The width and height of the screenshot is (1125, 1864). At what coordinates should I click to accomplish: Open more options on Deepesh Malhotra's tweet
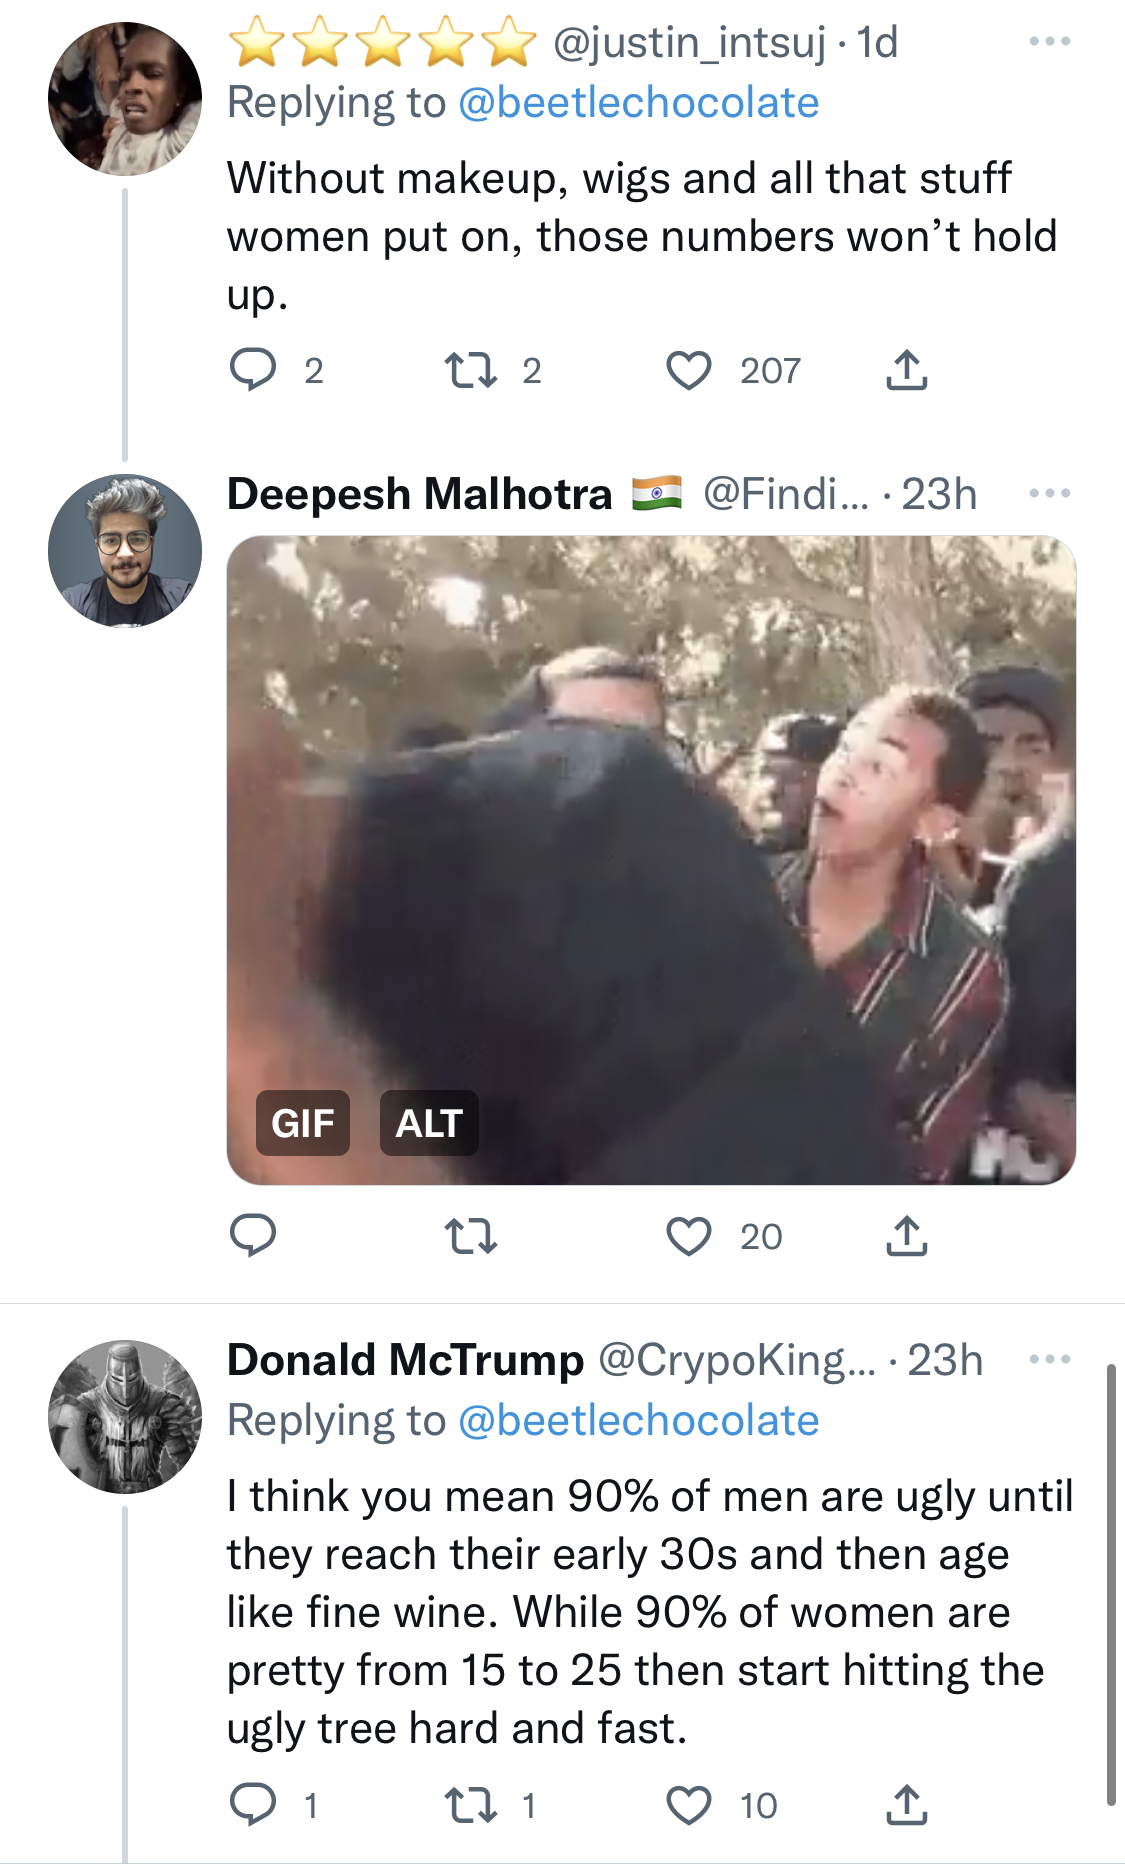[1050, 493]
